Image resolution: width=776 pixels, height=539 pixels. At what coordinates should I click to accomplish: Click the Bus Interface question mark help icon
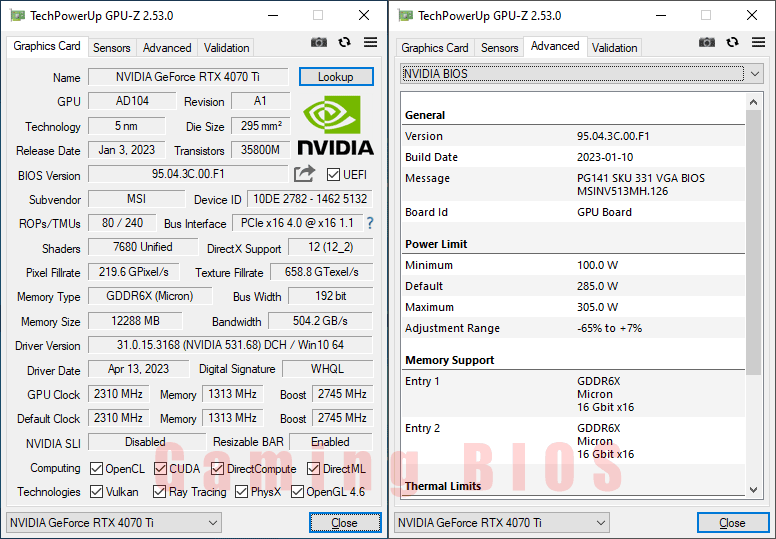click(370, 223)
